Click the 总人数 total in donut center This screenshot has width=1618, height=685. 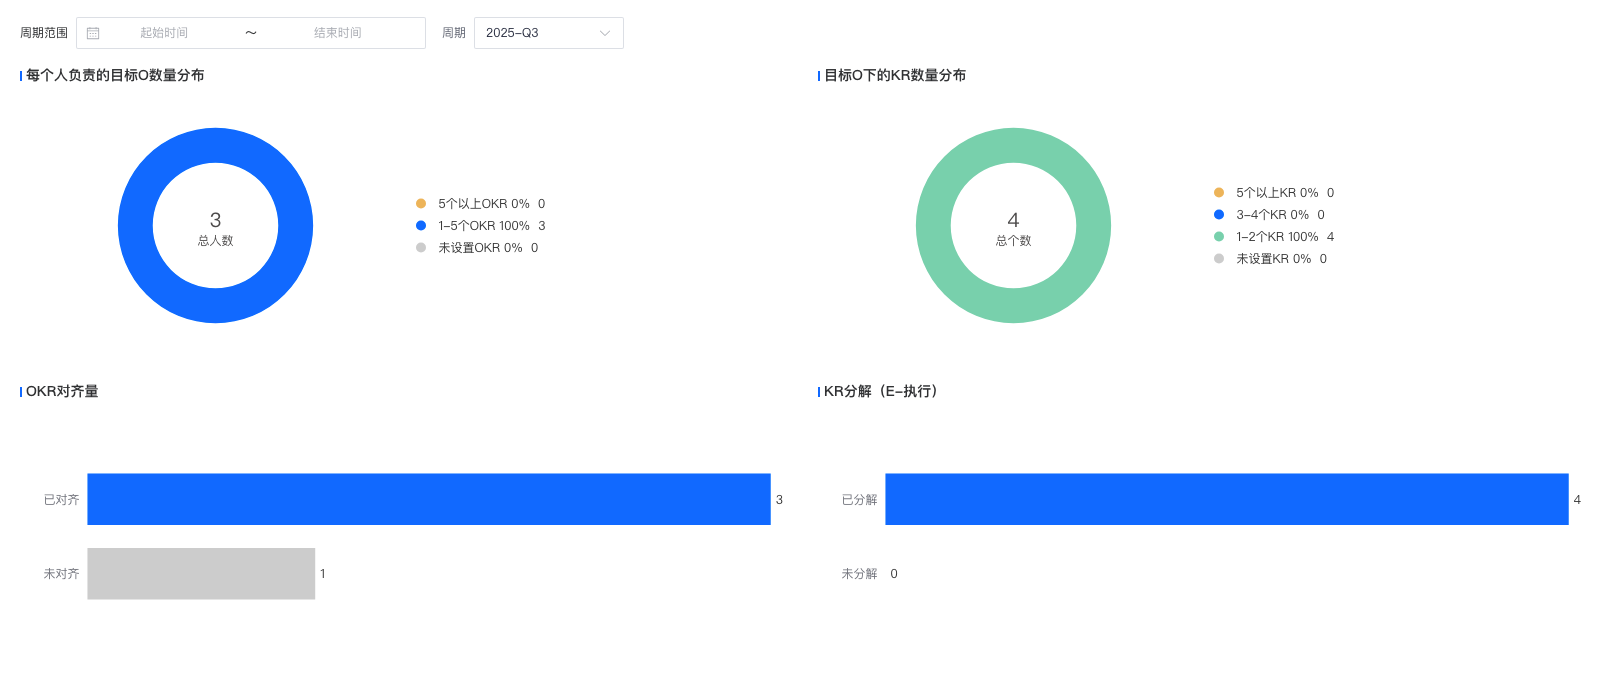(215, 240)
